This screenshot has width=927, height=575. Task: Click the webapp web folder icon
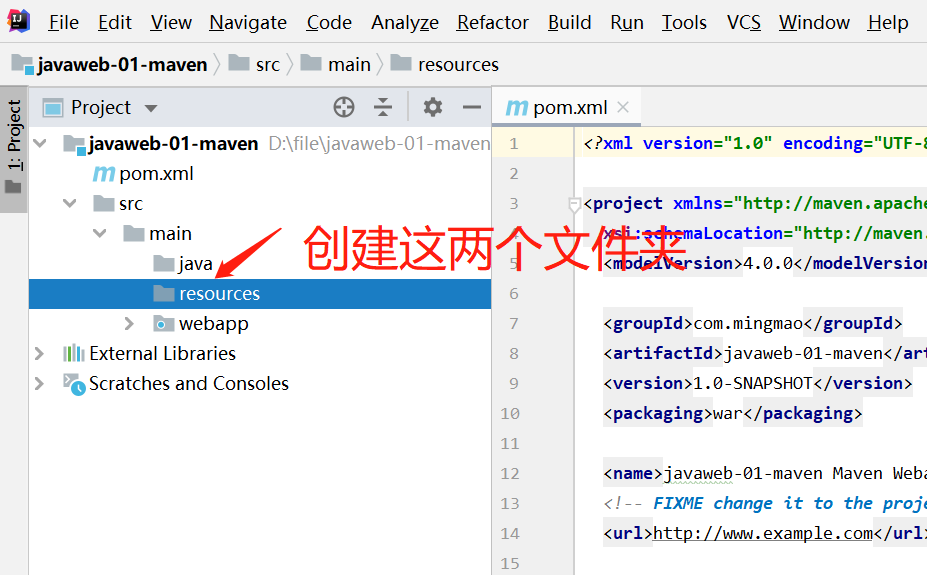[164, 323]
